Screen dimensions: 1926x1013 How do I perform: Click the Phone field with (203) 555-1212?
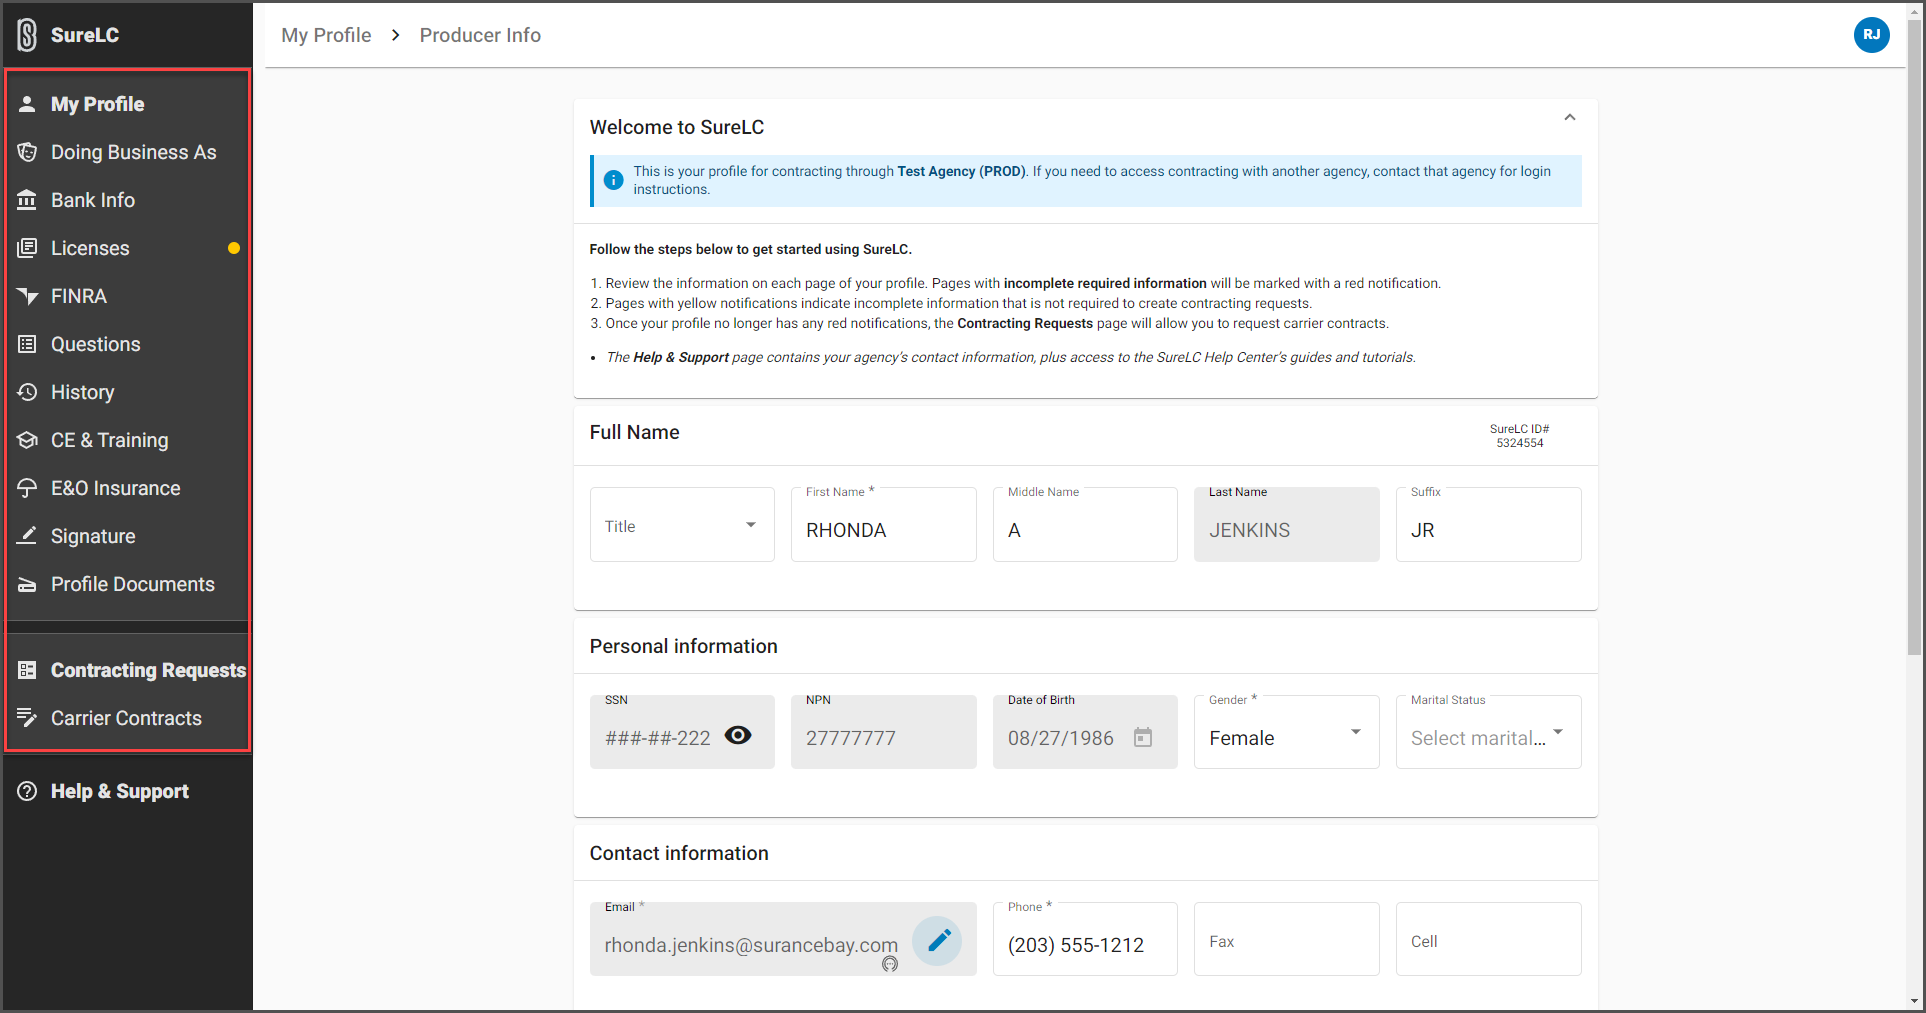[1085, 940]
